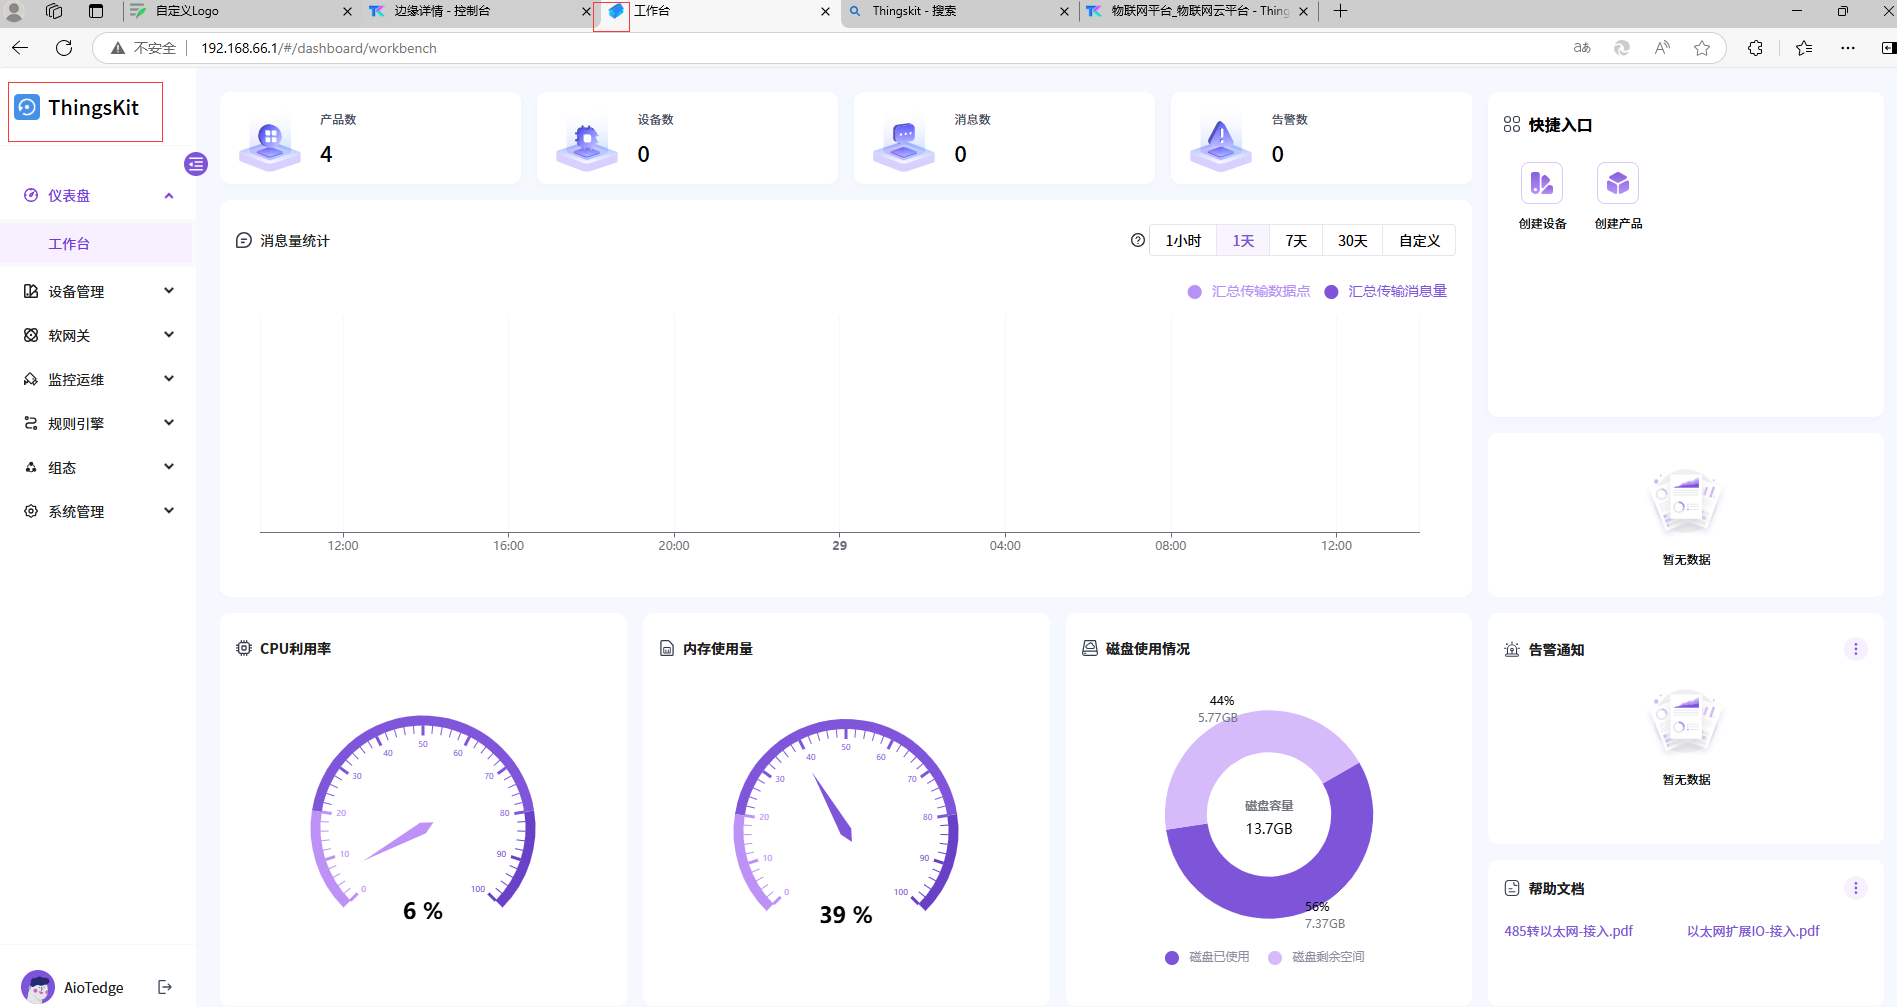Click the 系统管理 gear icon in sidebar
The width and height of the screenshot is (1897, 1007).
tap(31, 512)
